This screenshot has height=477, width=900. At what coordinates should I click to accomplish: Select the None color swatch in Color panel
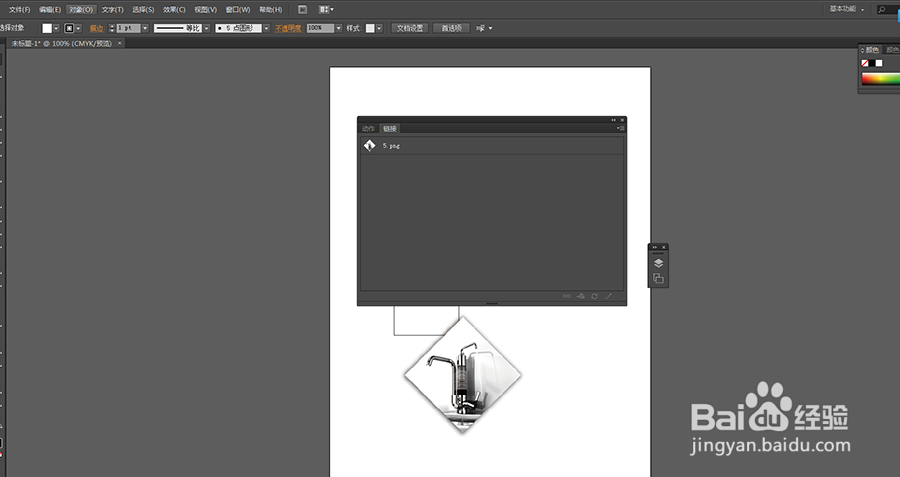pos(865,63)
